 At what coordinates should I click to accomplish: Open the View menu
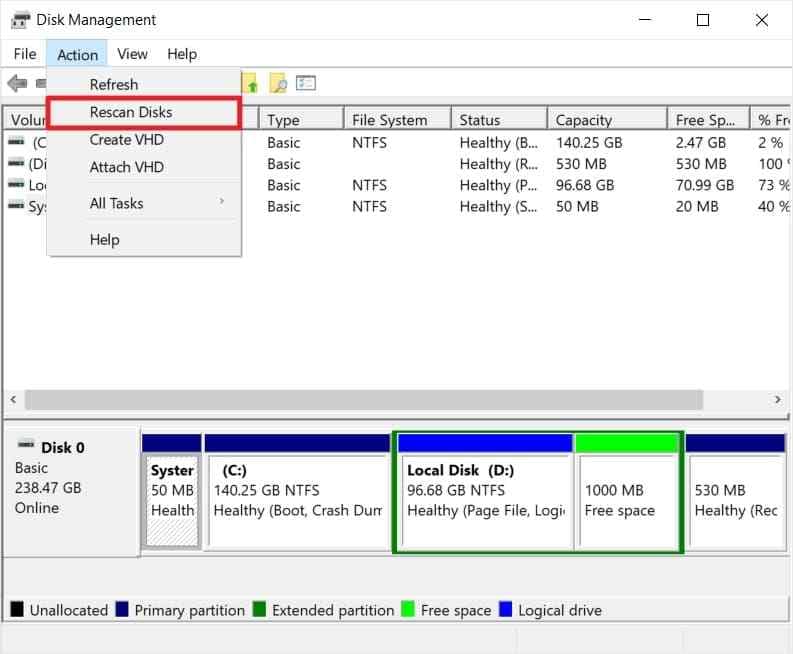point(132,54)
